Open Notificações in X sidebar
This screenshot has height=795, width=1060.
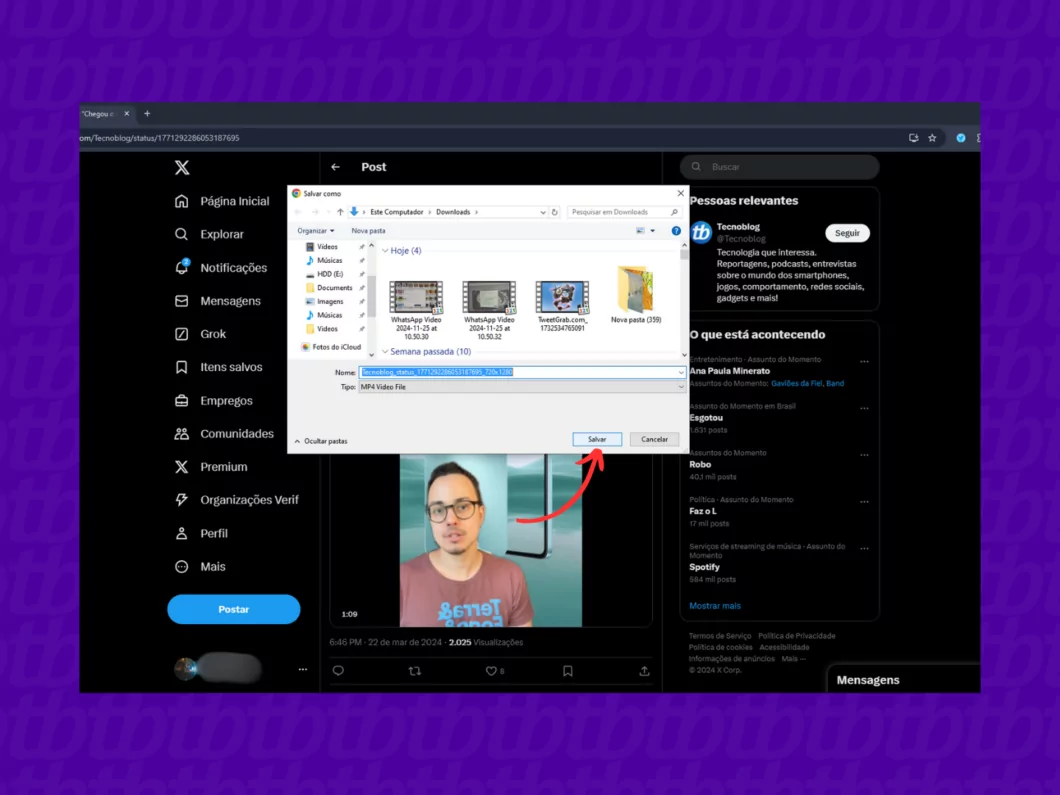click(220, 268)
